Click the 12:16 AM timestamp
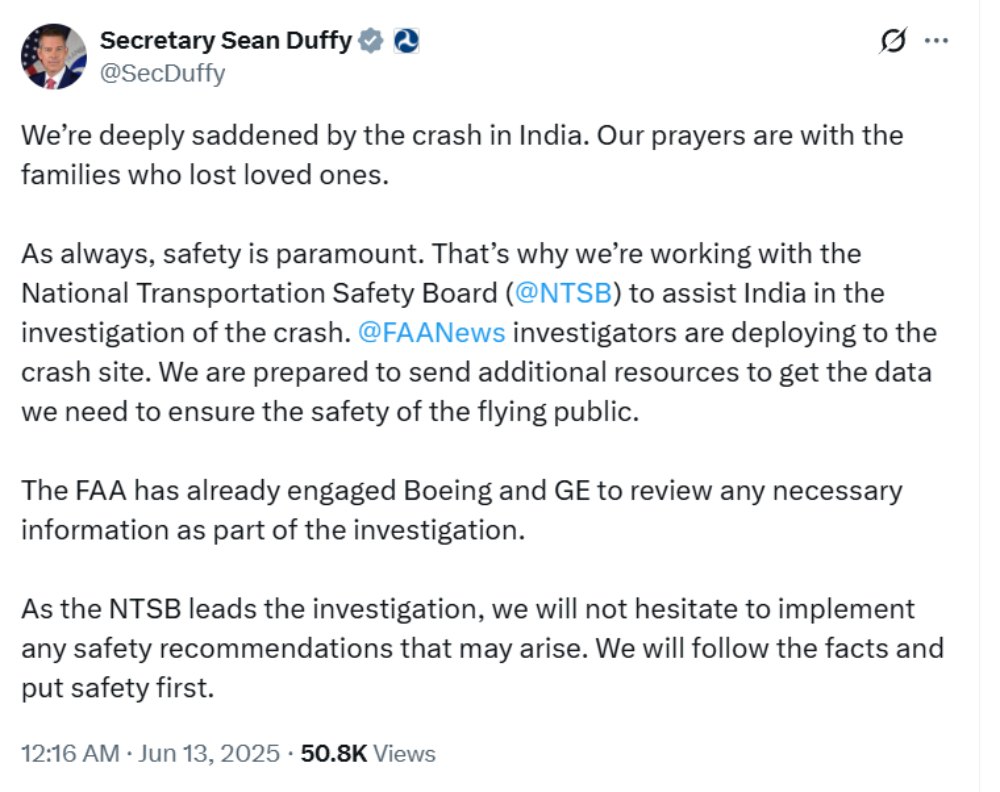The width and height of the screenshot is (1000, 792). [69, 753]
